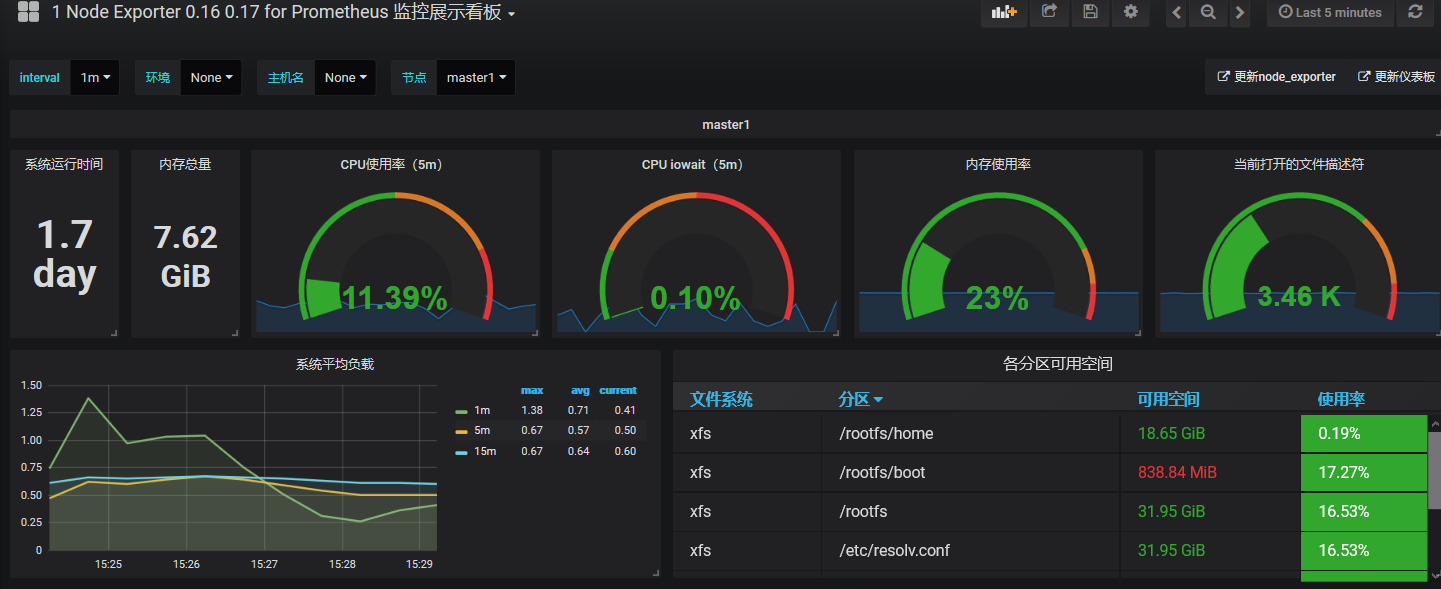The width and height of the screenshot is (1441, 589).
Task: Collapse the master1 row header
Action: pyautogui.click(x=726, y=125)
